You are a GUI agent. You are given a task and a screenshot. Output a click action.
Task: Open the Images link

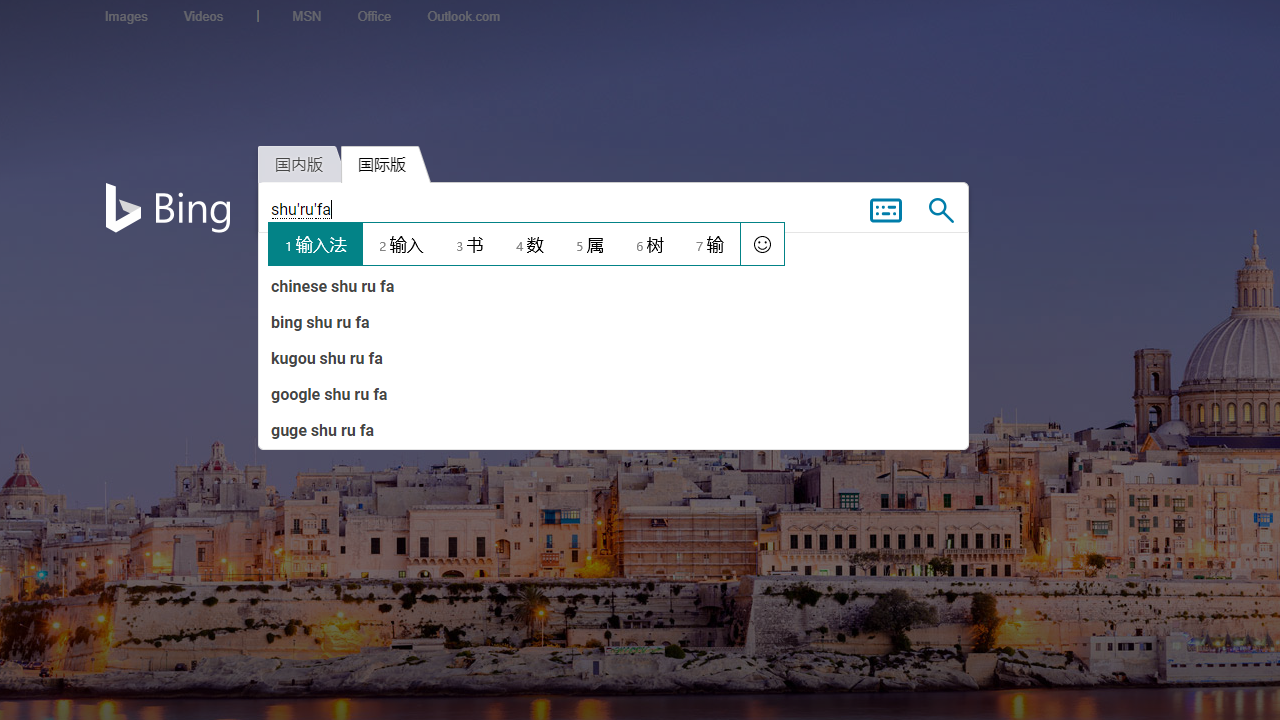click(x=126, y=17)
